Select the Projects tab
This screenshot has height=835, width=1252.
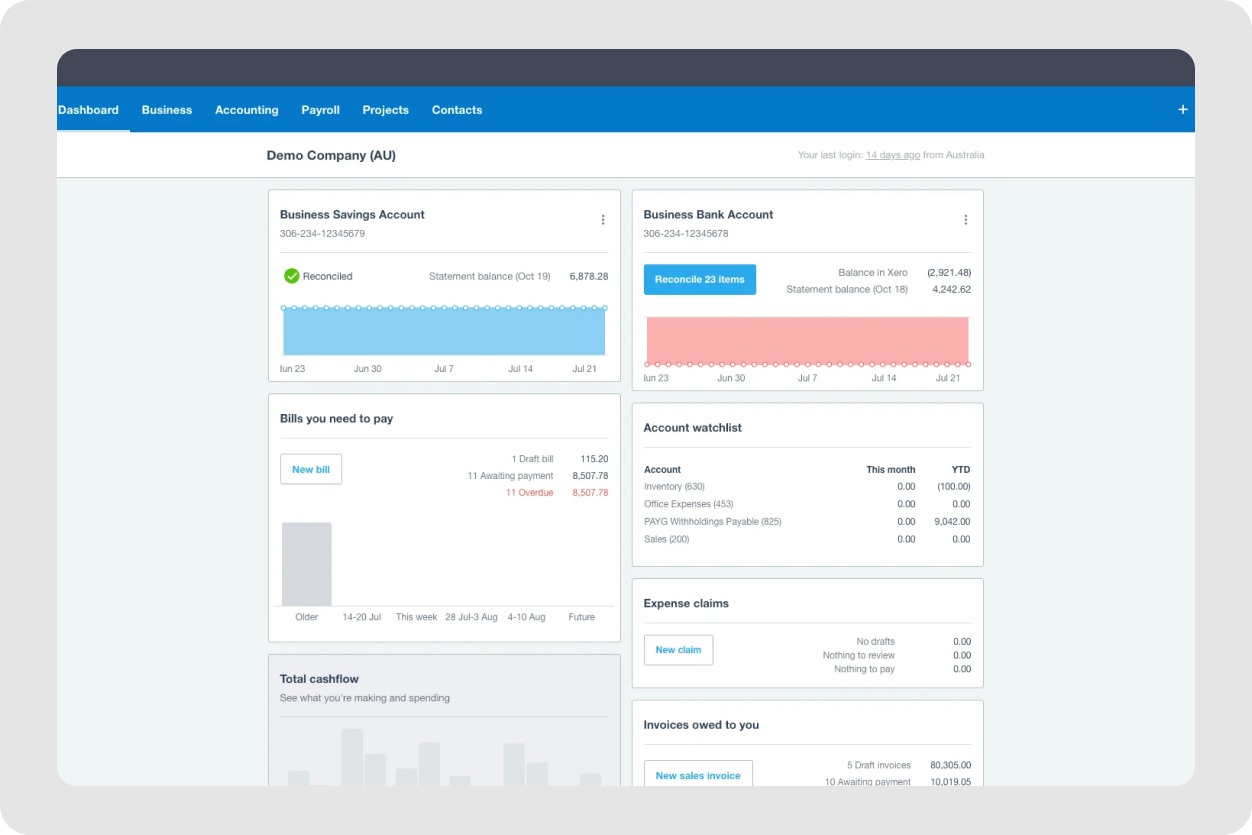(x=385, y=109)
